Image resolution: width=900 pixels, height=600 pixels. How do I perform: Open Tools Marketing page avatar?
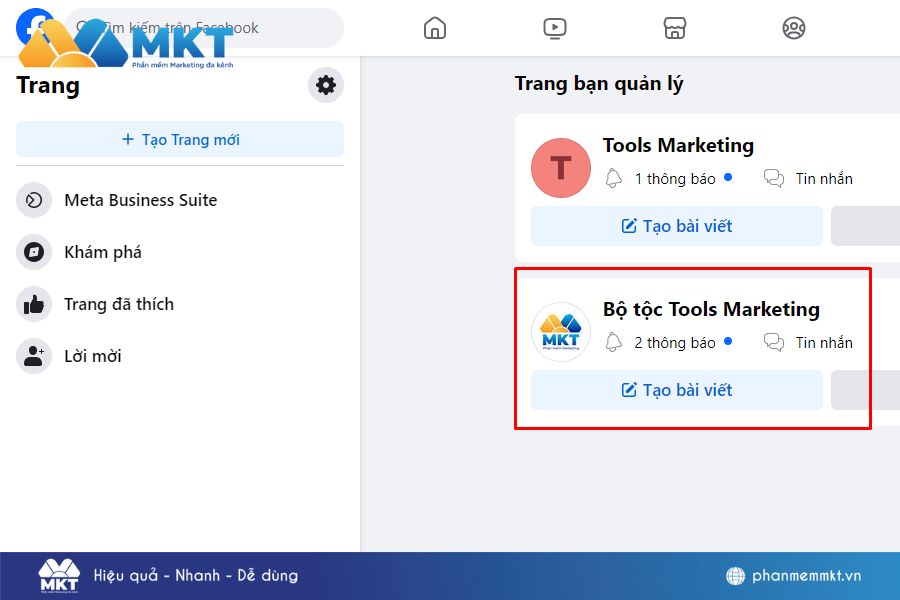click(x=561, y=168)
